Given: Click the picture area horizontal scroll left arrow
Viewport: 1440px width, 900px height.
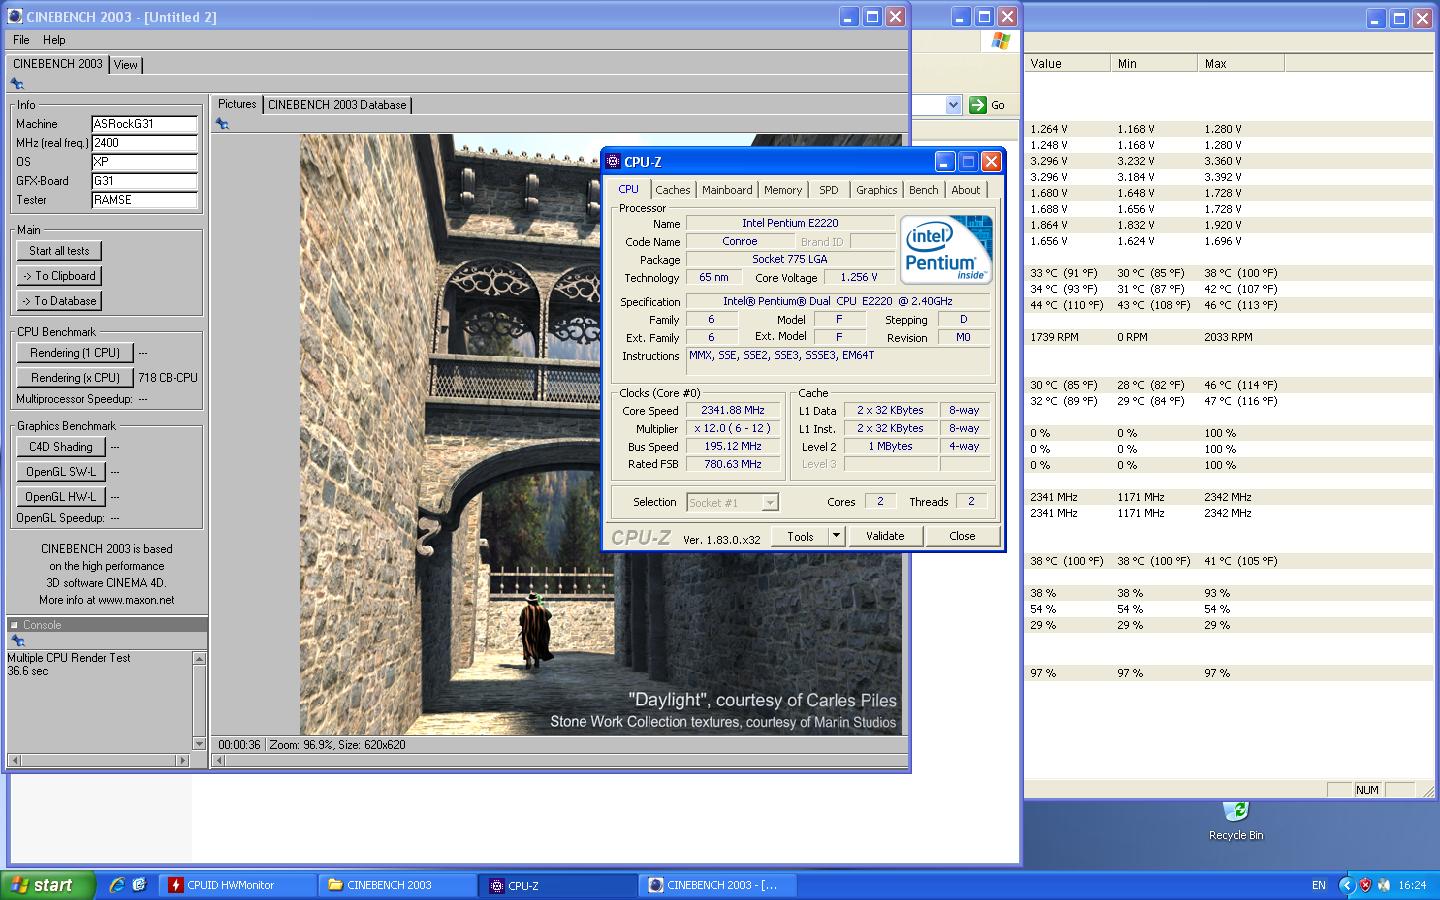Looking at the screenshot, I should [219, 761].
